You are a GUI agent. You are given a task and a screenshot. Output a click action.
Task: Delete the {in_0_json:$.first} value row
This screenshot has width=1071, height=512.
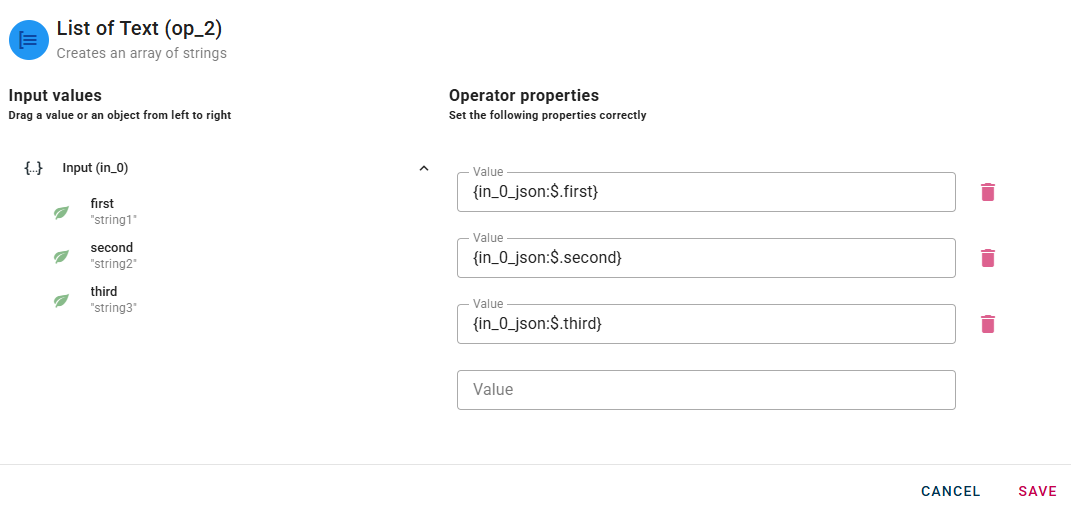pos(988,192)
